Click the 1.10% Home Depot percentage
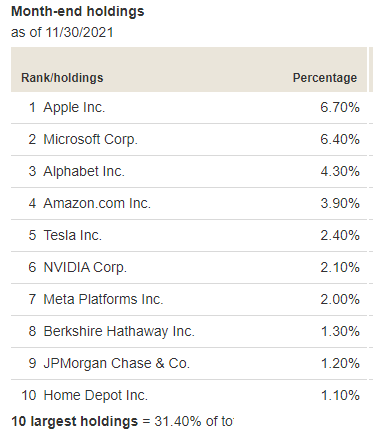Screen dimensions: 373x444 point(340,395)
